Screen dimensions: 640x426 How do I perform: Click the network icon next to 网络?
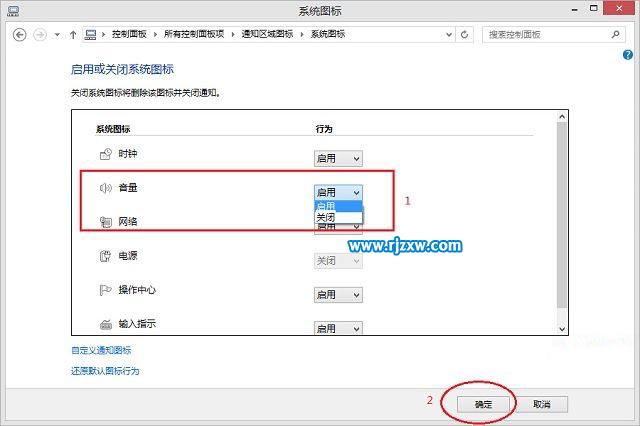[x=106, y=222]
